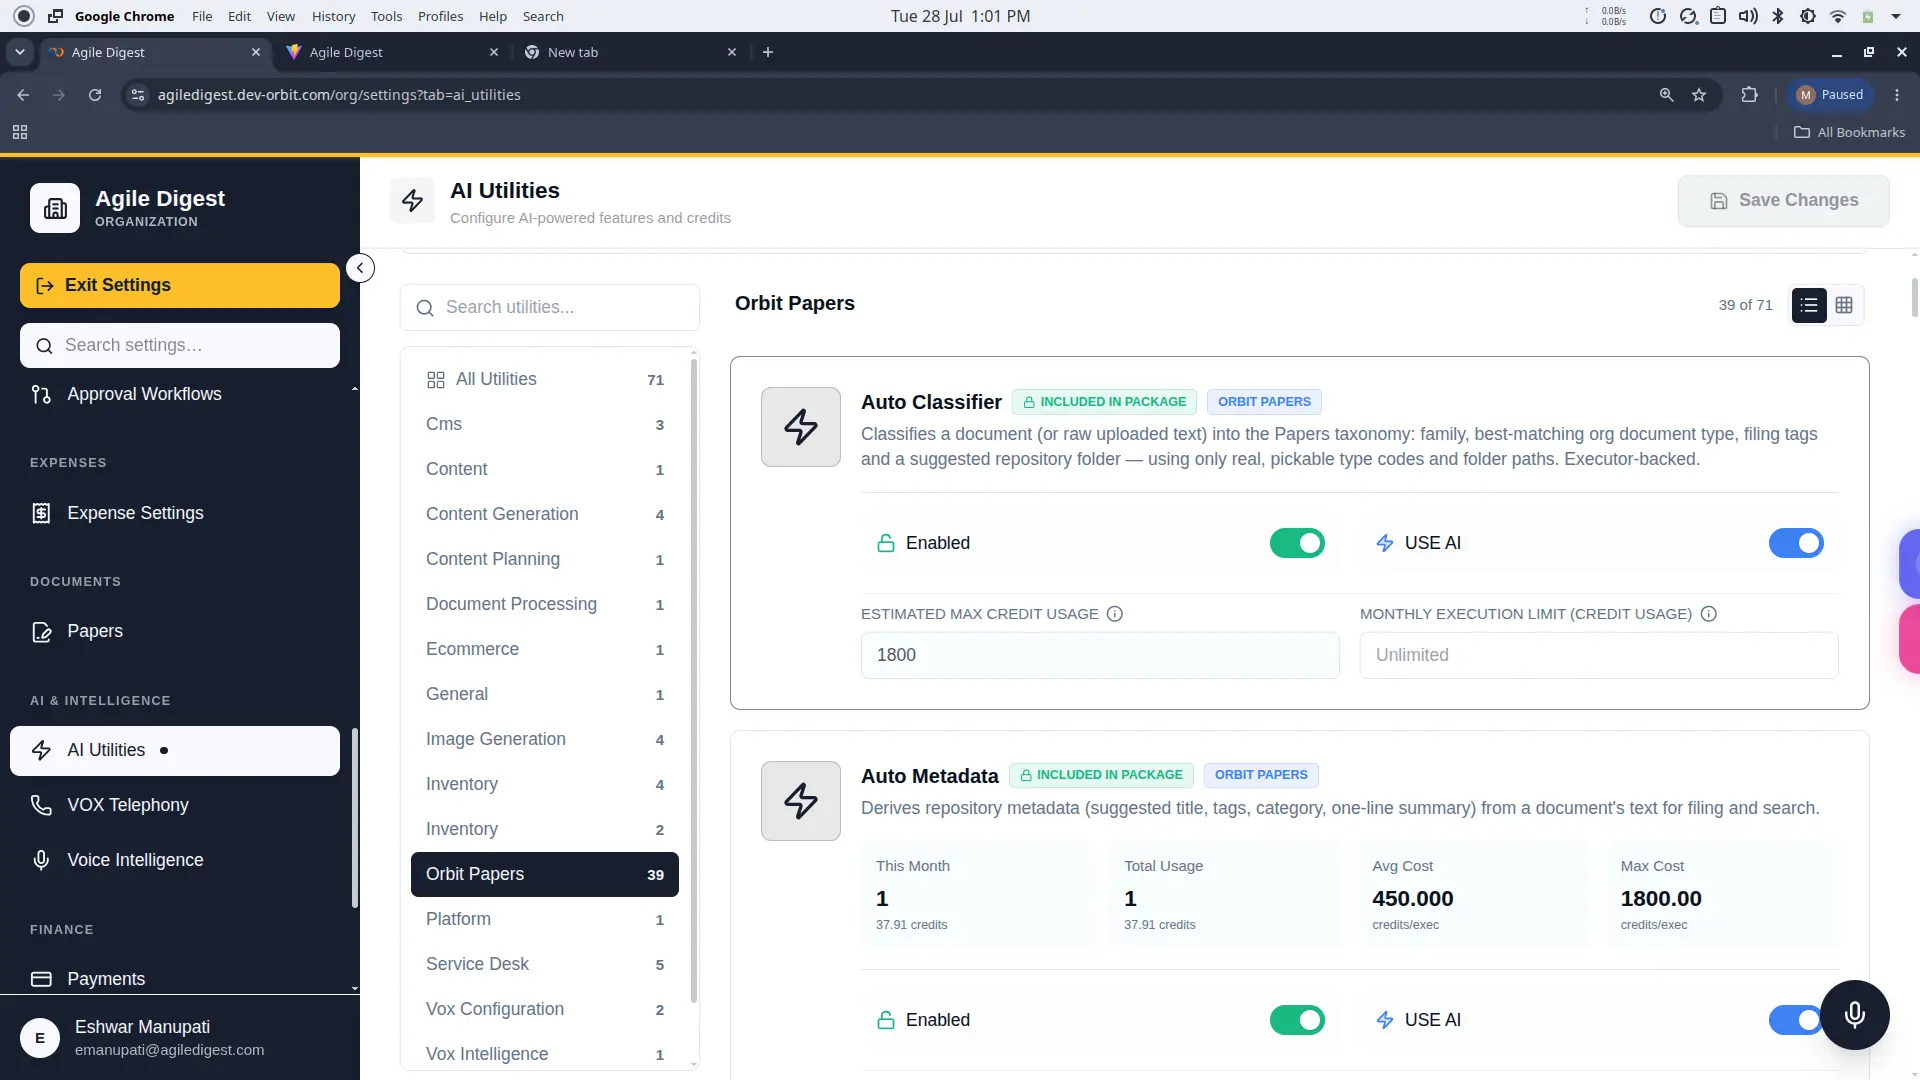The width and height of the screenshot is (1920, 1080).
Task: Select the Content Generation category
Action: pyautogui.click(x=545, y=514)
